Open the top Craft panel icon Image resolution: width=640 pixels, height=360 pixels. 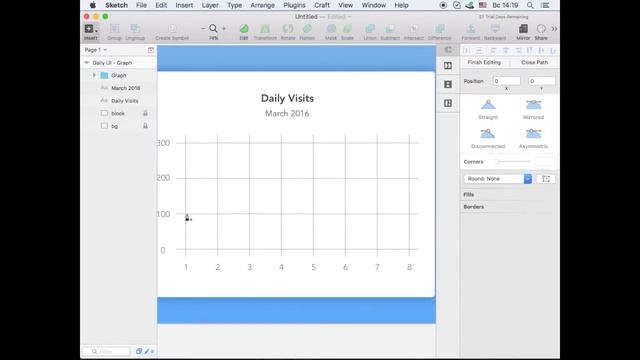pos(448,50)
